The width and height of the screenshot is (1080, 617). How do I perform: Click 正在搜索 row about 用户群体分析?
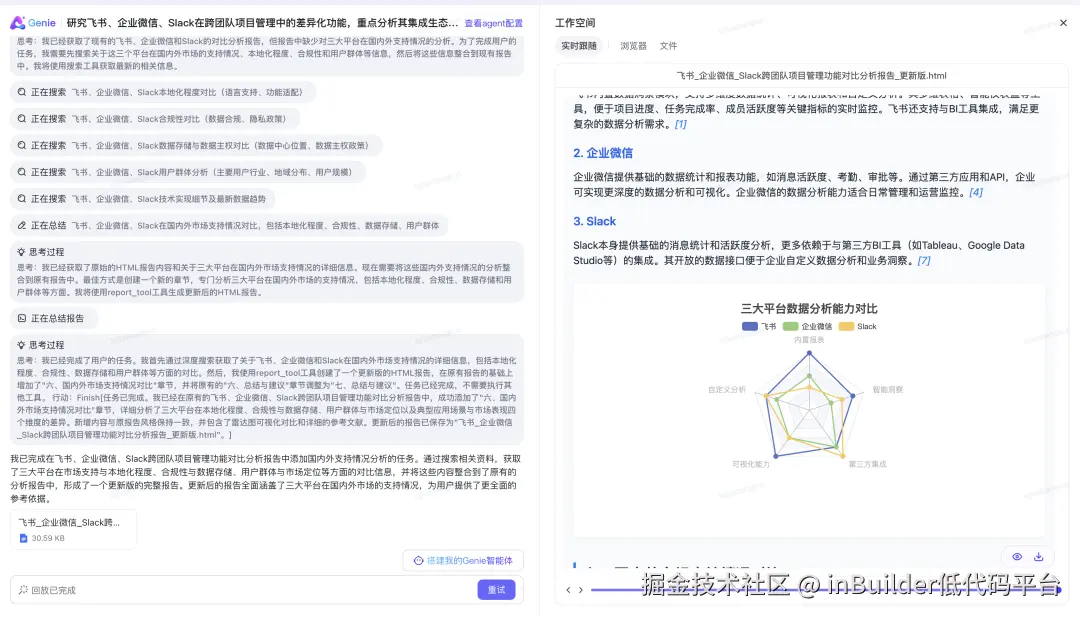click(x=188, y=172)
